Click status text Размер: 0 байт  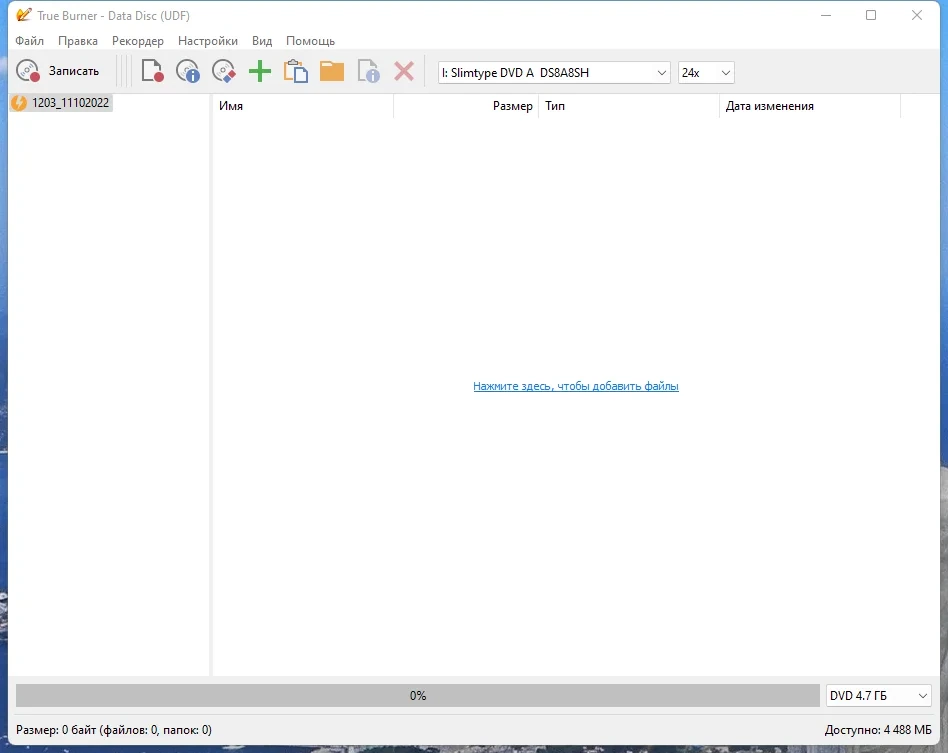[114, 730]
